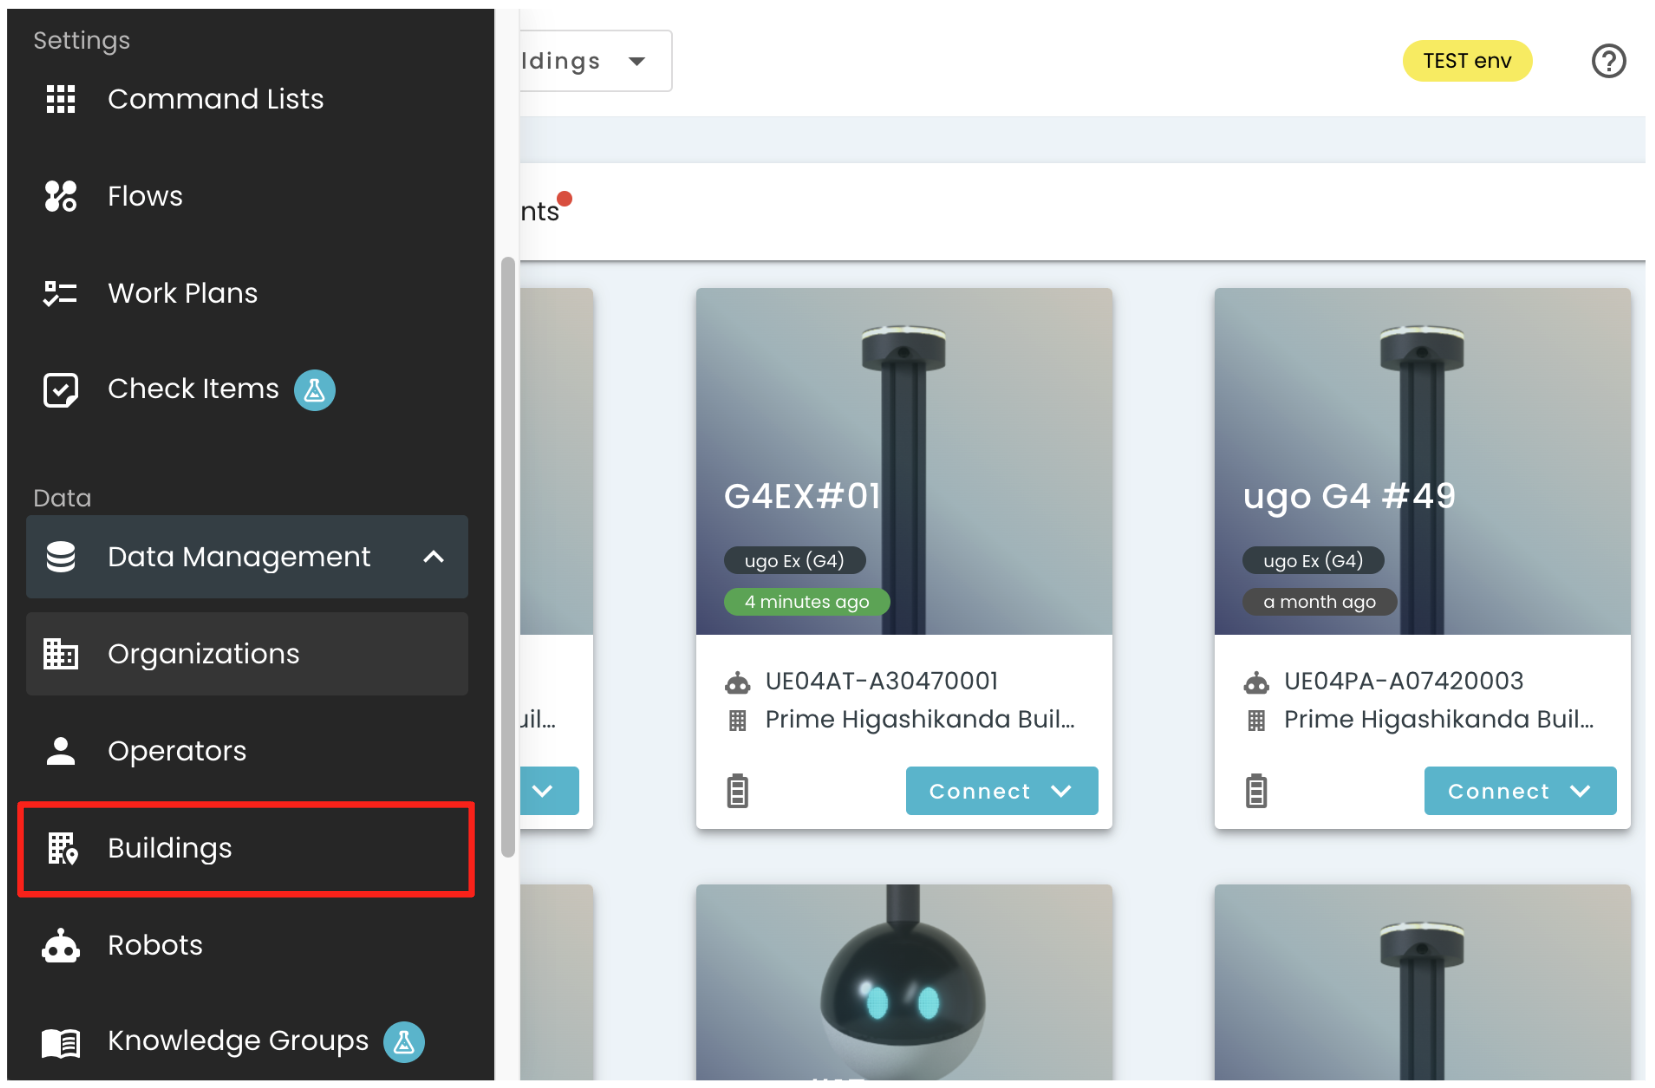Click the Operators person icon
The width and height of the screenshot is (1655, 1088).
coord(61,751)
